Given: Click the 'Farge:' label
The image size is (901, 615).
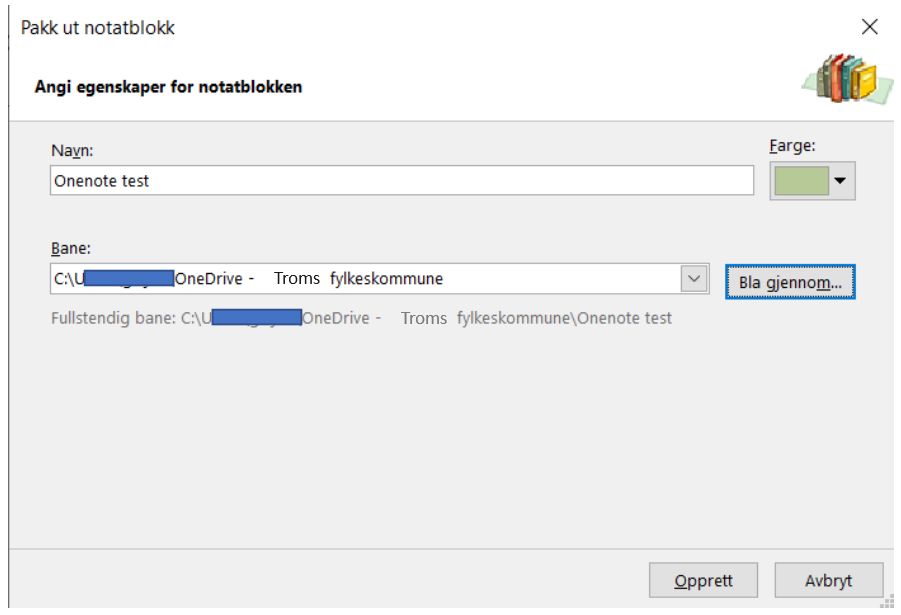Looking at the screenshot, I should pyautogui.click(x=792, y=146).
